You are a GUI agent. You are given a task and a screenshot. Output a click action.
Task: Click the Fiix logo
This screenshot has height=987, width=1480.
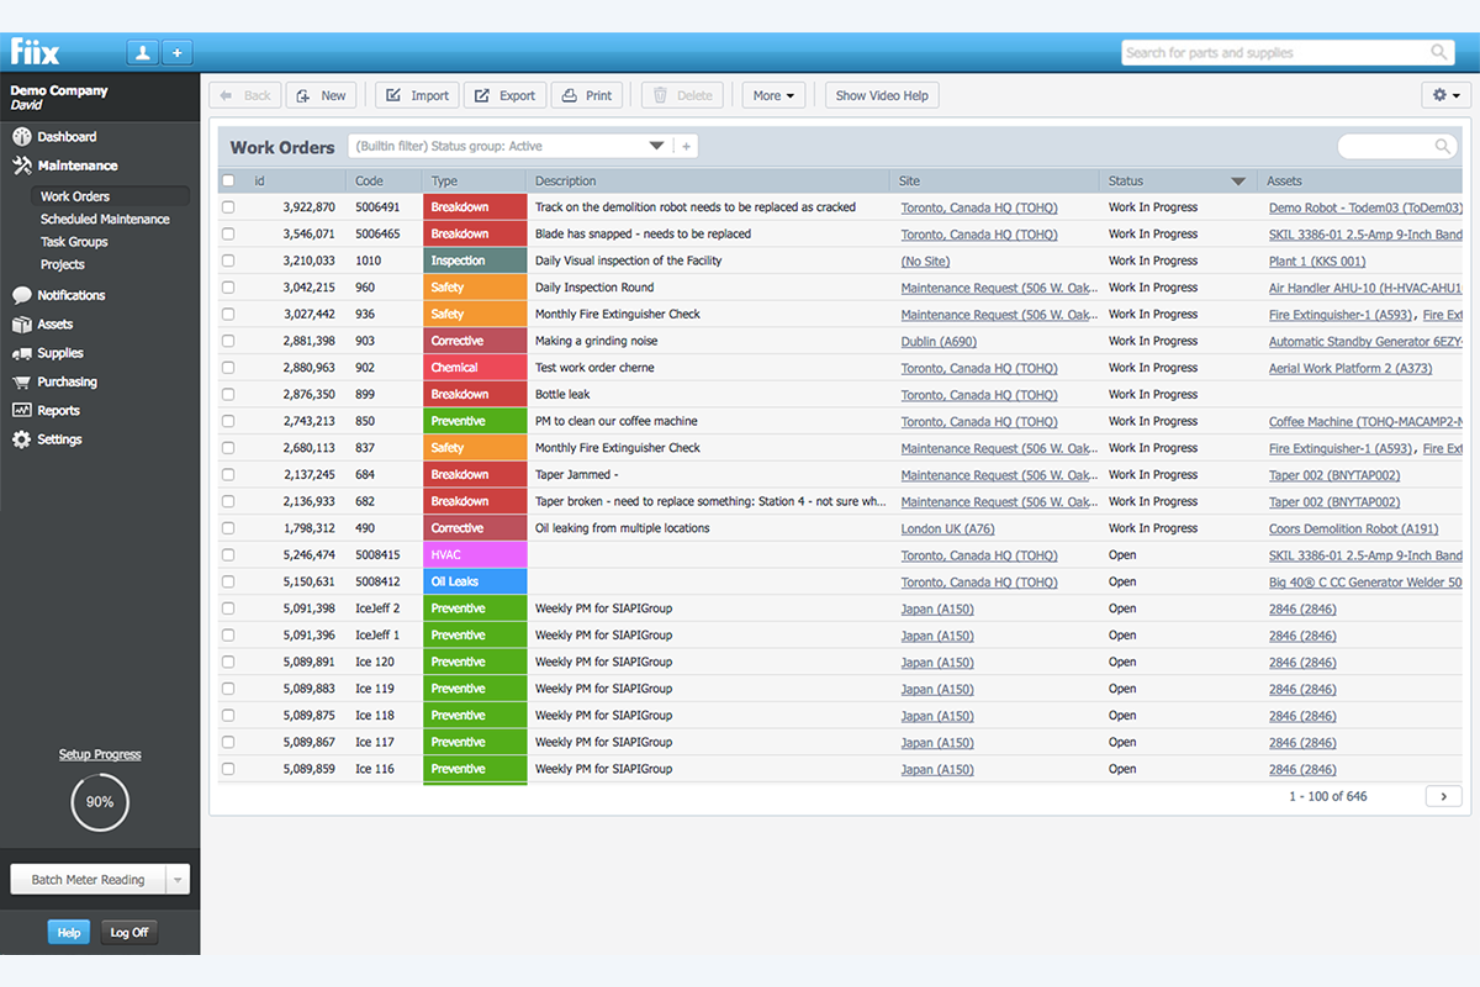pos(35,52)
